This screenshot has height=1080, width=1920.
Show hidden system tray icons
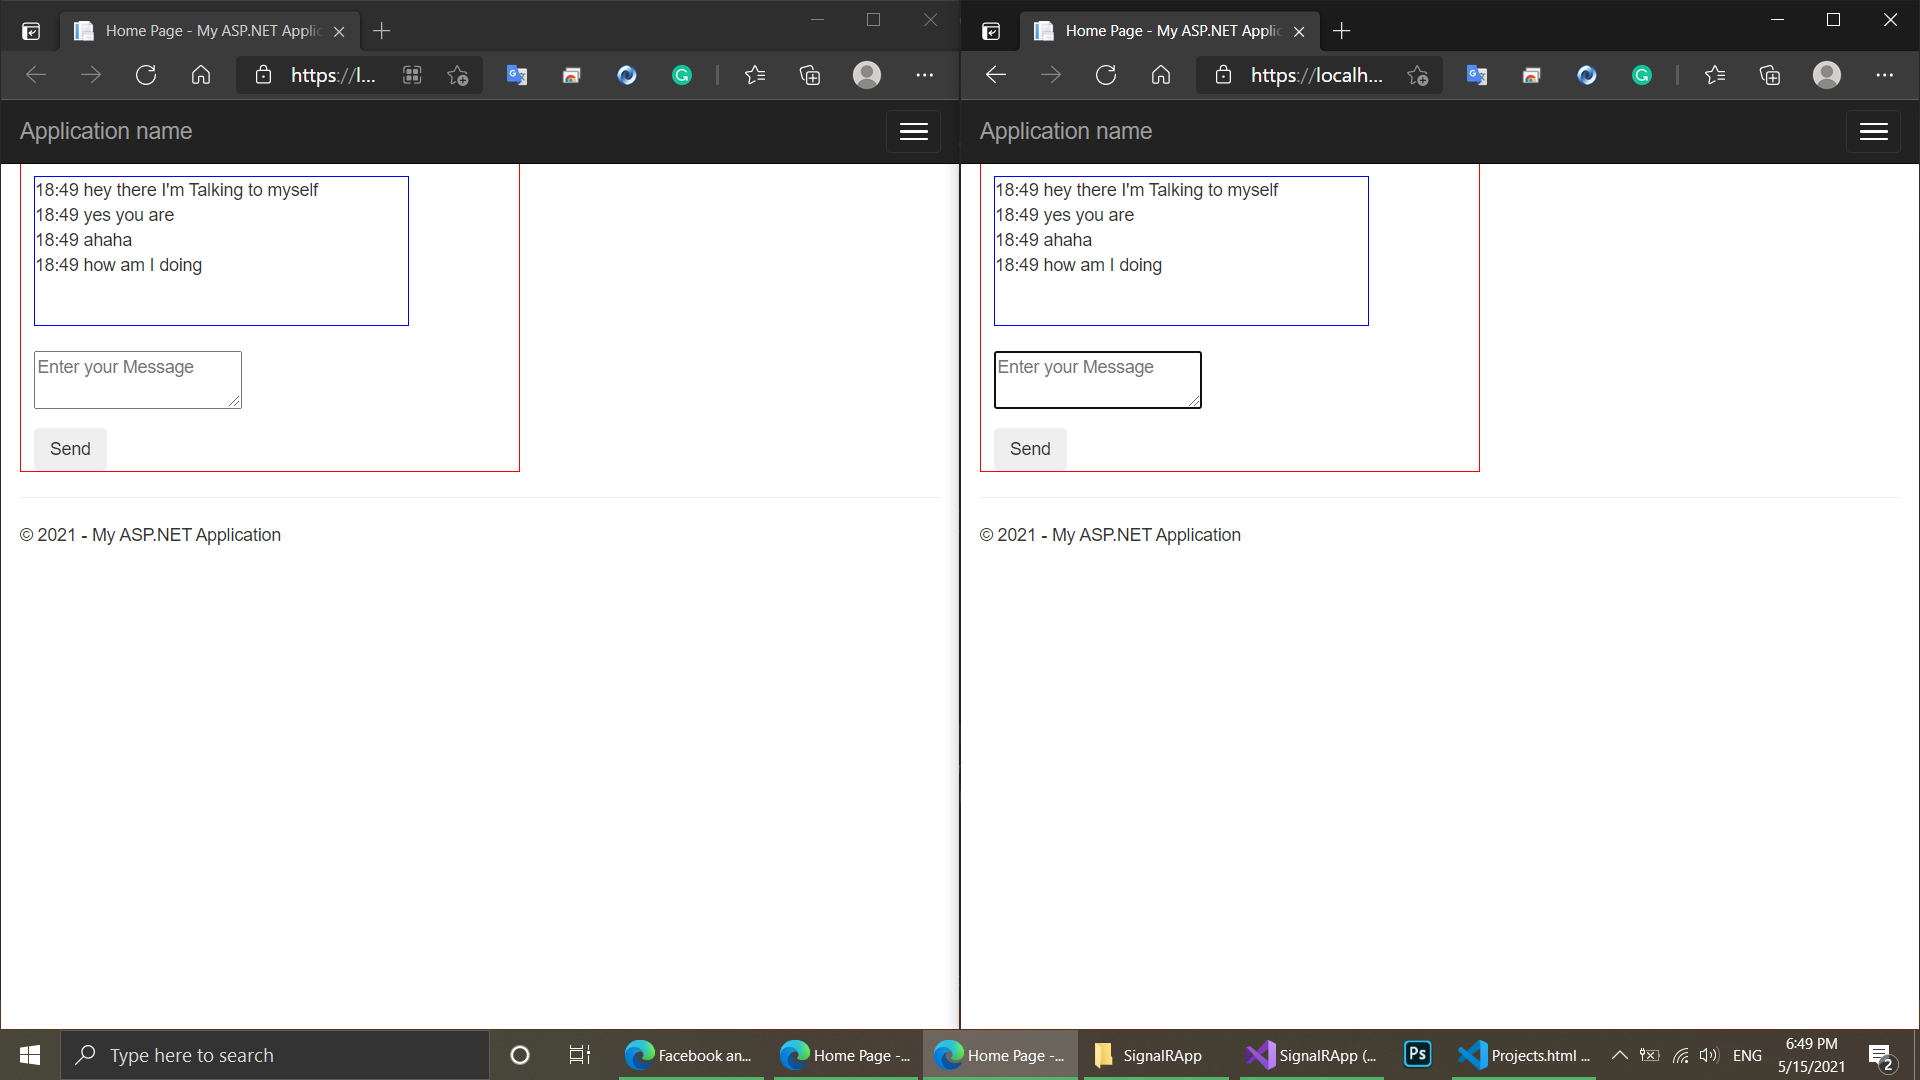1620,1055
